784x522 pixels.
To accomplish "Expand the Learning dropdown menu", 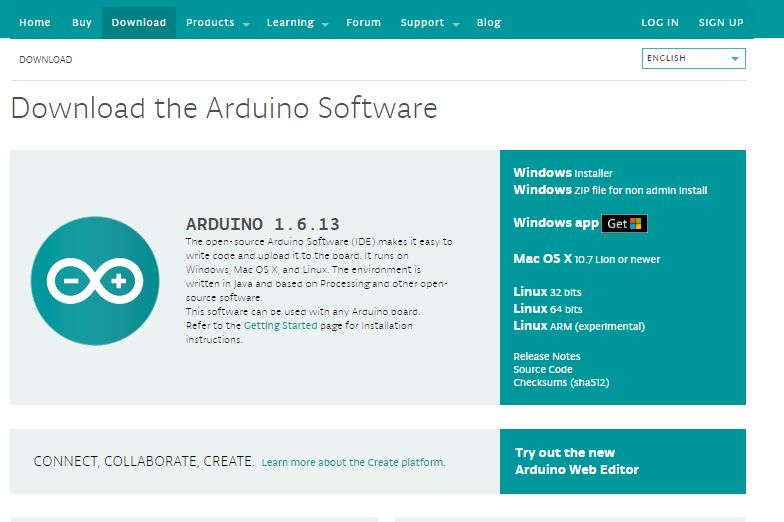I will [298, 22].
